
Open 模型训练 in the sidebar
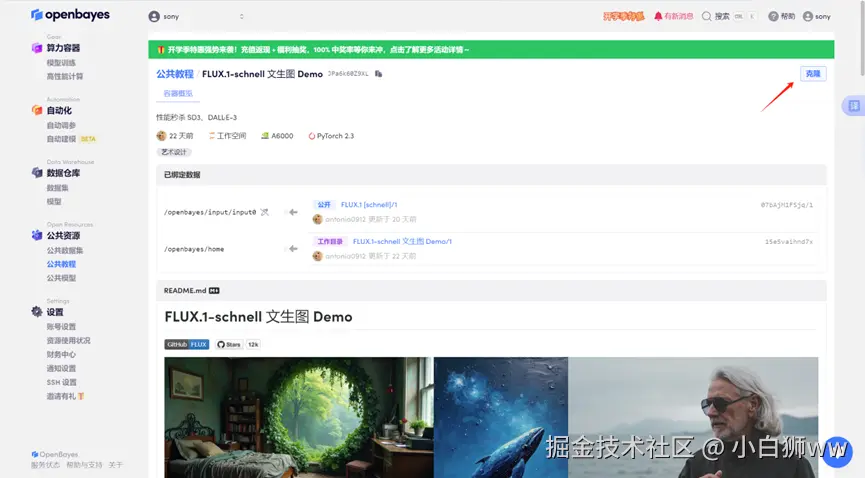click(x=61, y=63)
